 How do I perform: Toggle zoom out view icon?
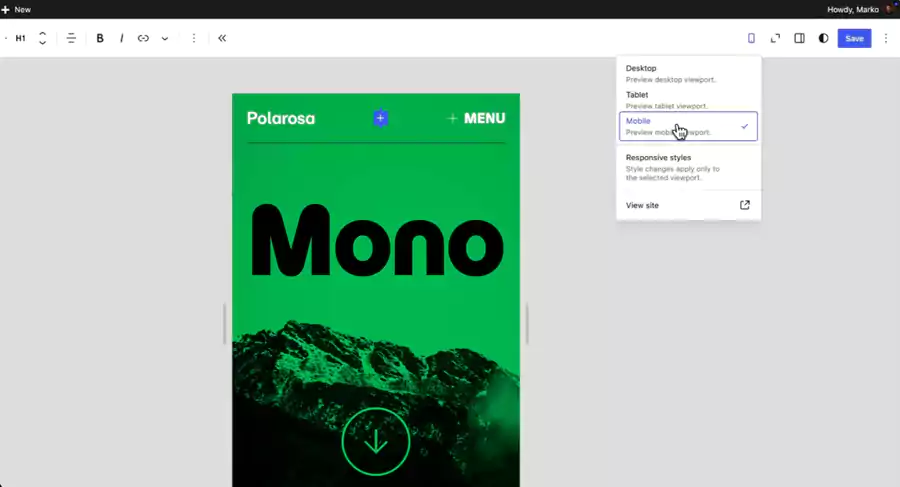775,38
